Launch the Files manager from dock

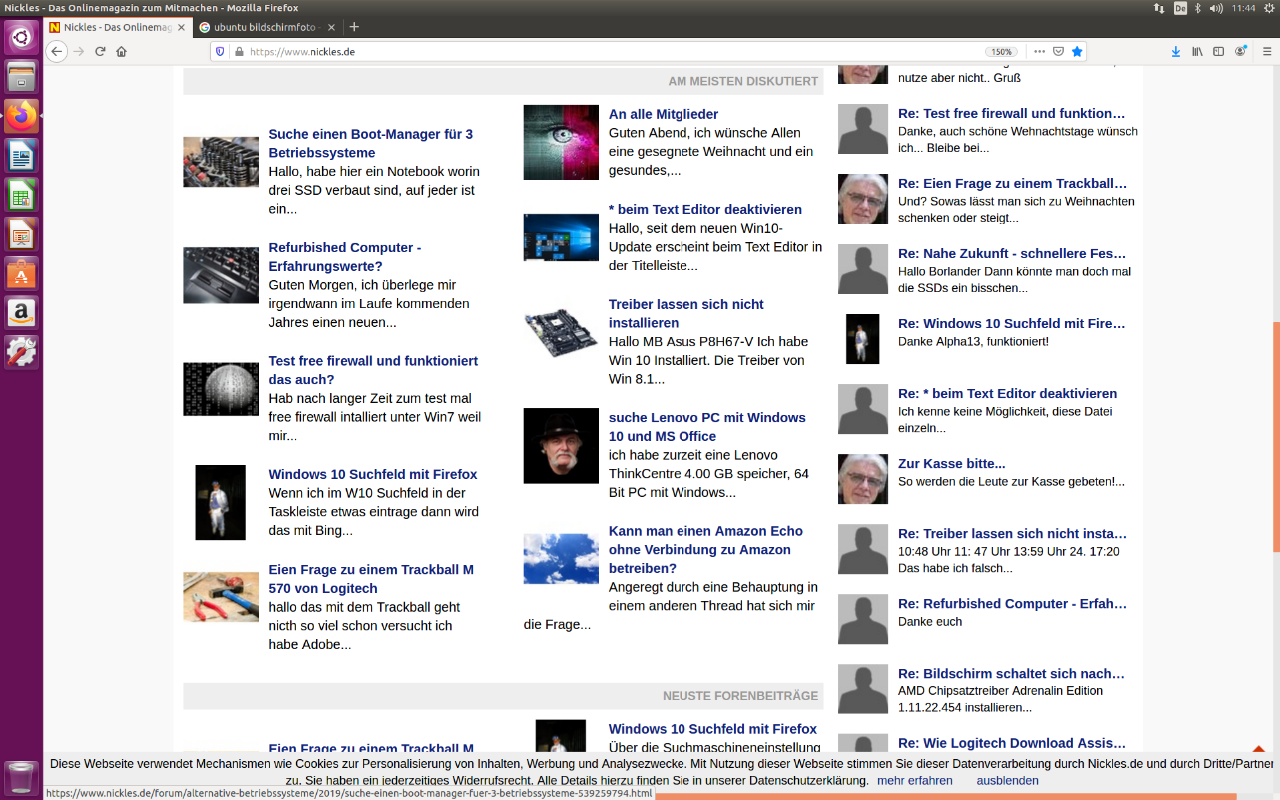tap(21, 77)
